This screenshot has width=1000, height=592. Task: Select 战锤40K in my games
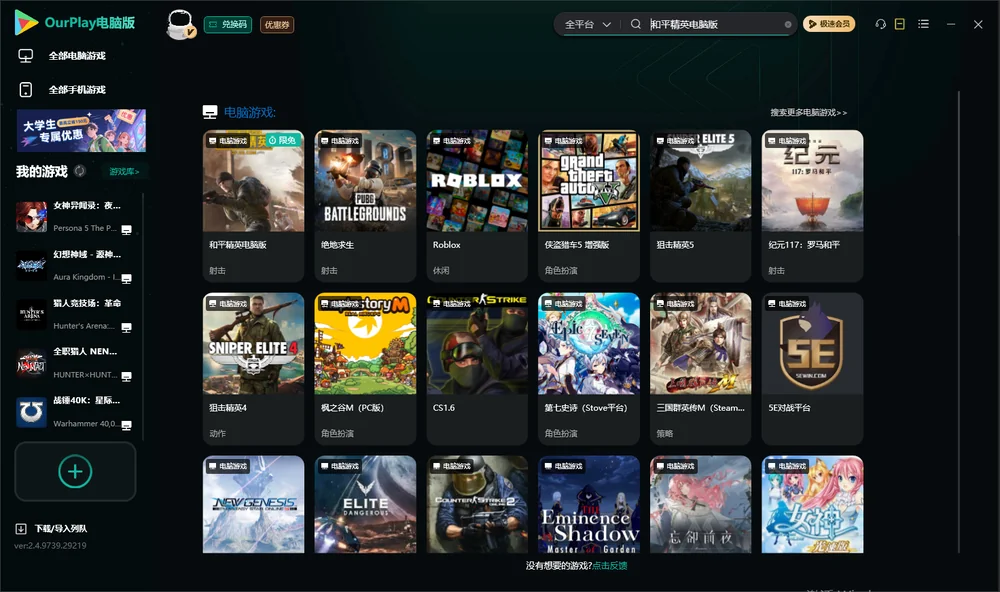coord(75,412)
